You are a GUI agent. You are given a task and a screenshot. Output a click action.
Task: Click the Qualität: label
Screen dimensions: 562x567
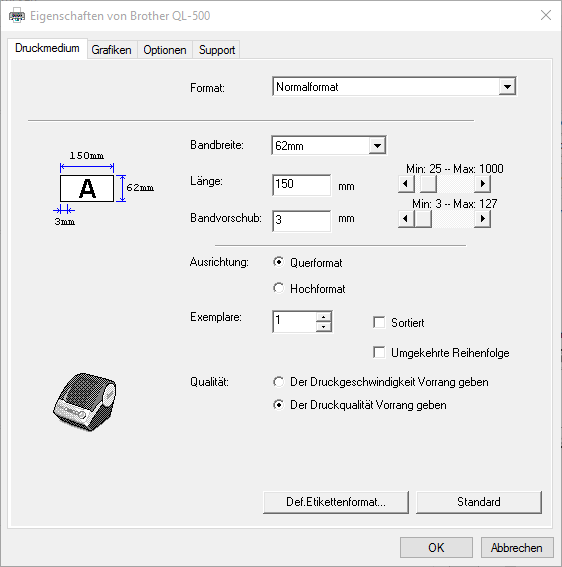click(x=209, y=382)
